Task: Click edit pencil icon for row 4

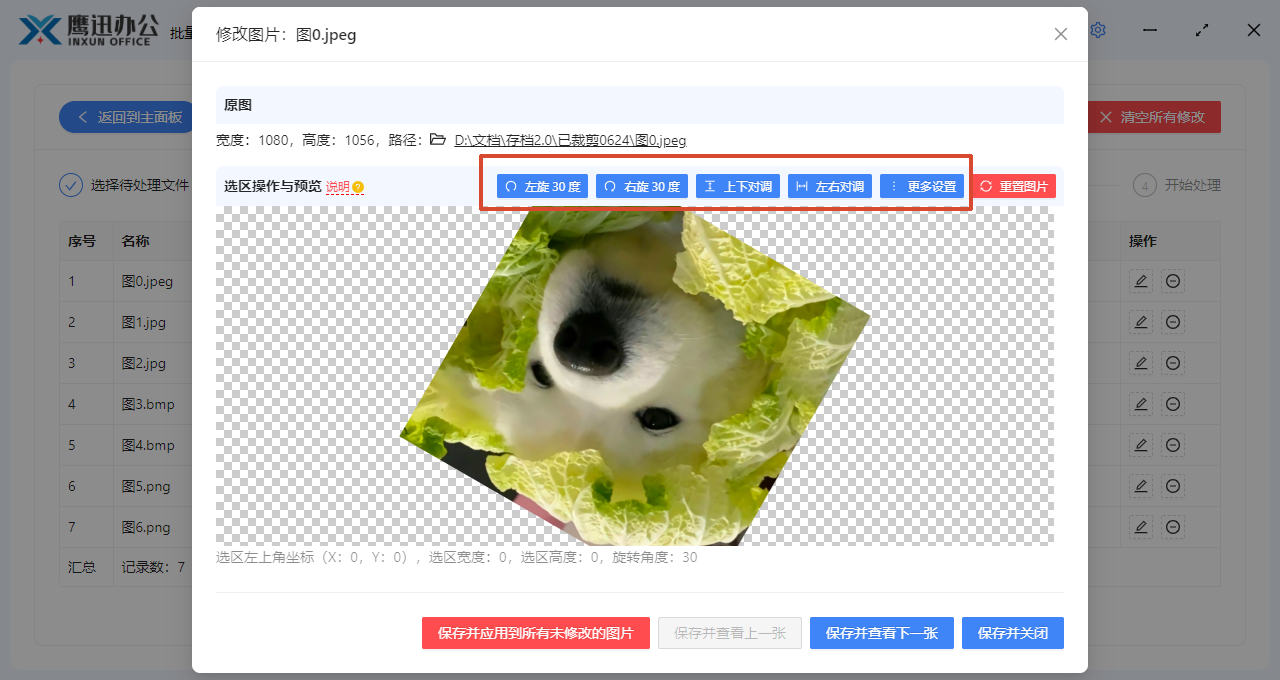Action: [1141, 404]
